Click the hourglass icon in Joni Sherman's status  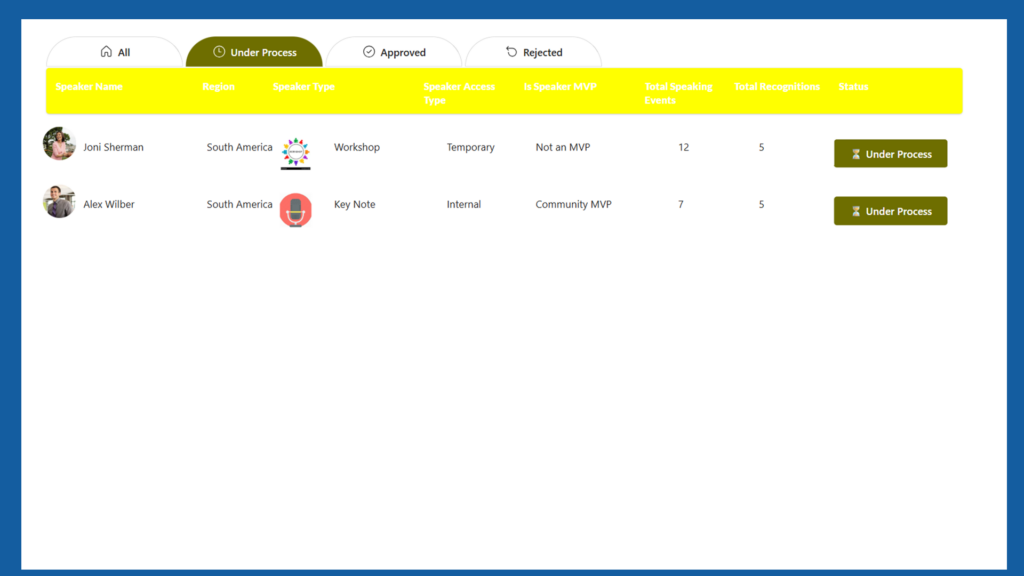point(856,154)
